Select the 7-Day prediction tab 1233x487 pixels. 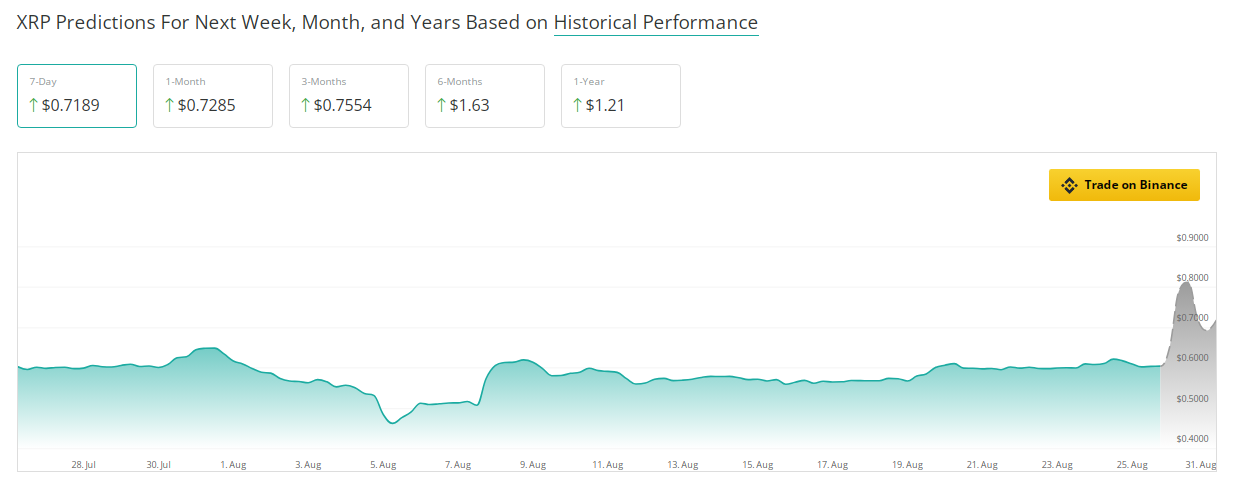pos(77,96)
